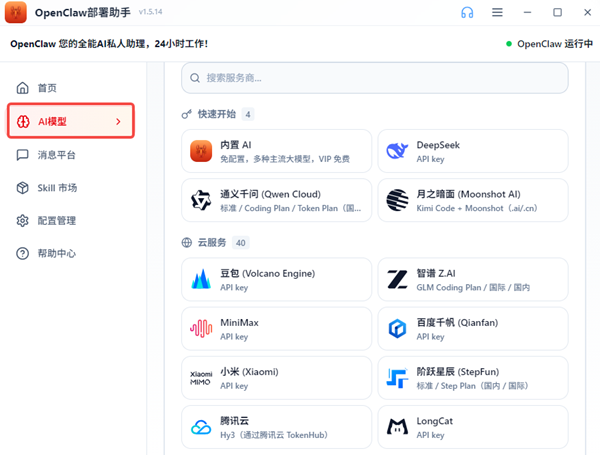Click the 快速开始 section heading
This screenshot has width=600, height=455.
[217, 114]
